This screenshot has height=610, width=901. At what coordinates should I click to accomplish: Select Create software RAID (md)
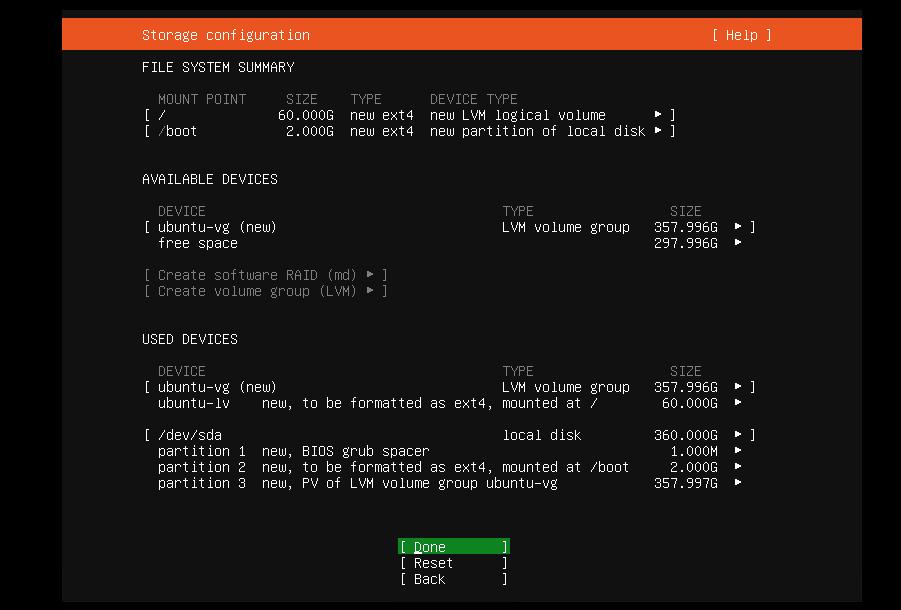[x=265, y=275]
